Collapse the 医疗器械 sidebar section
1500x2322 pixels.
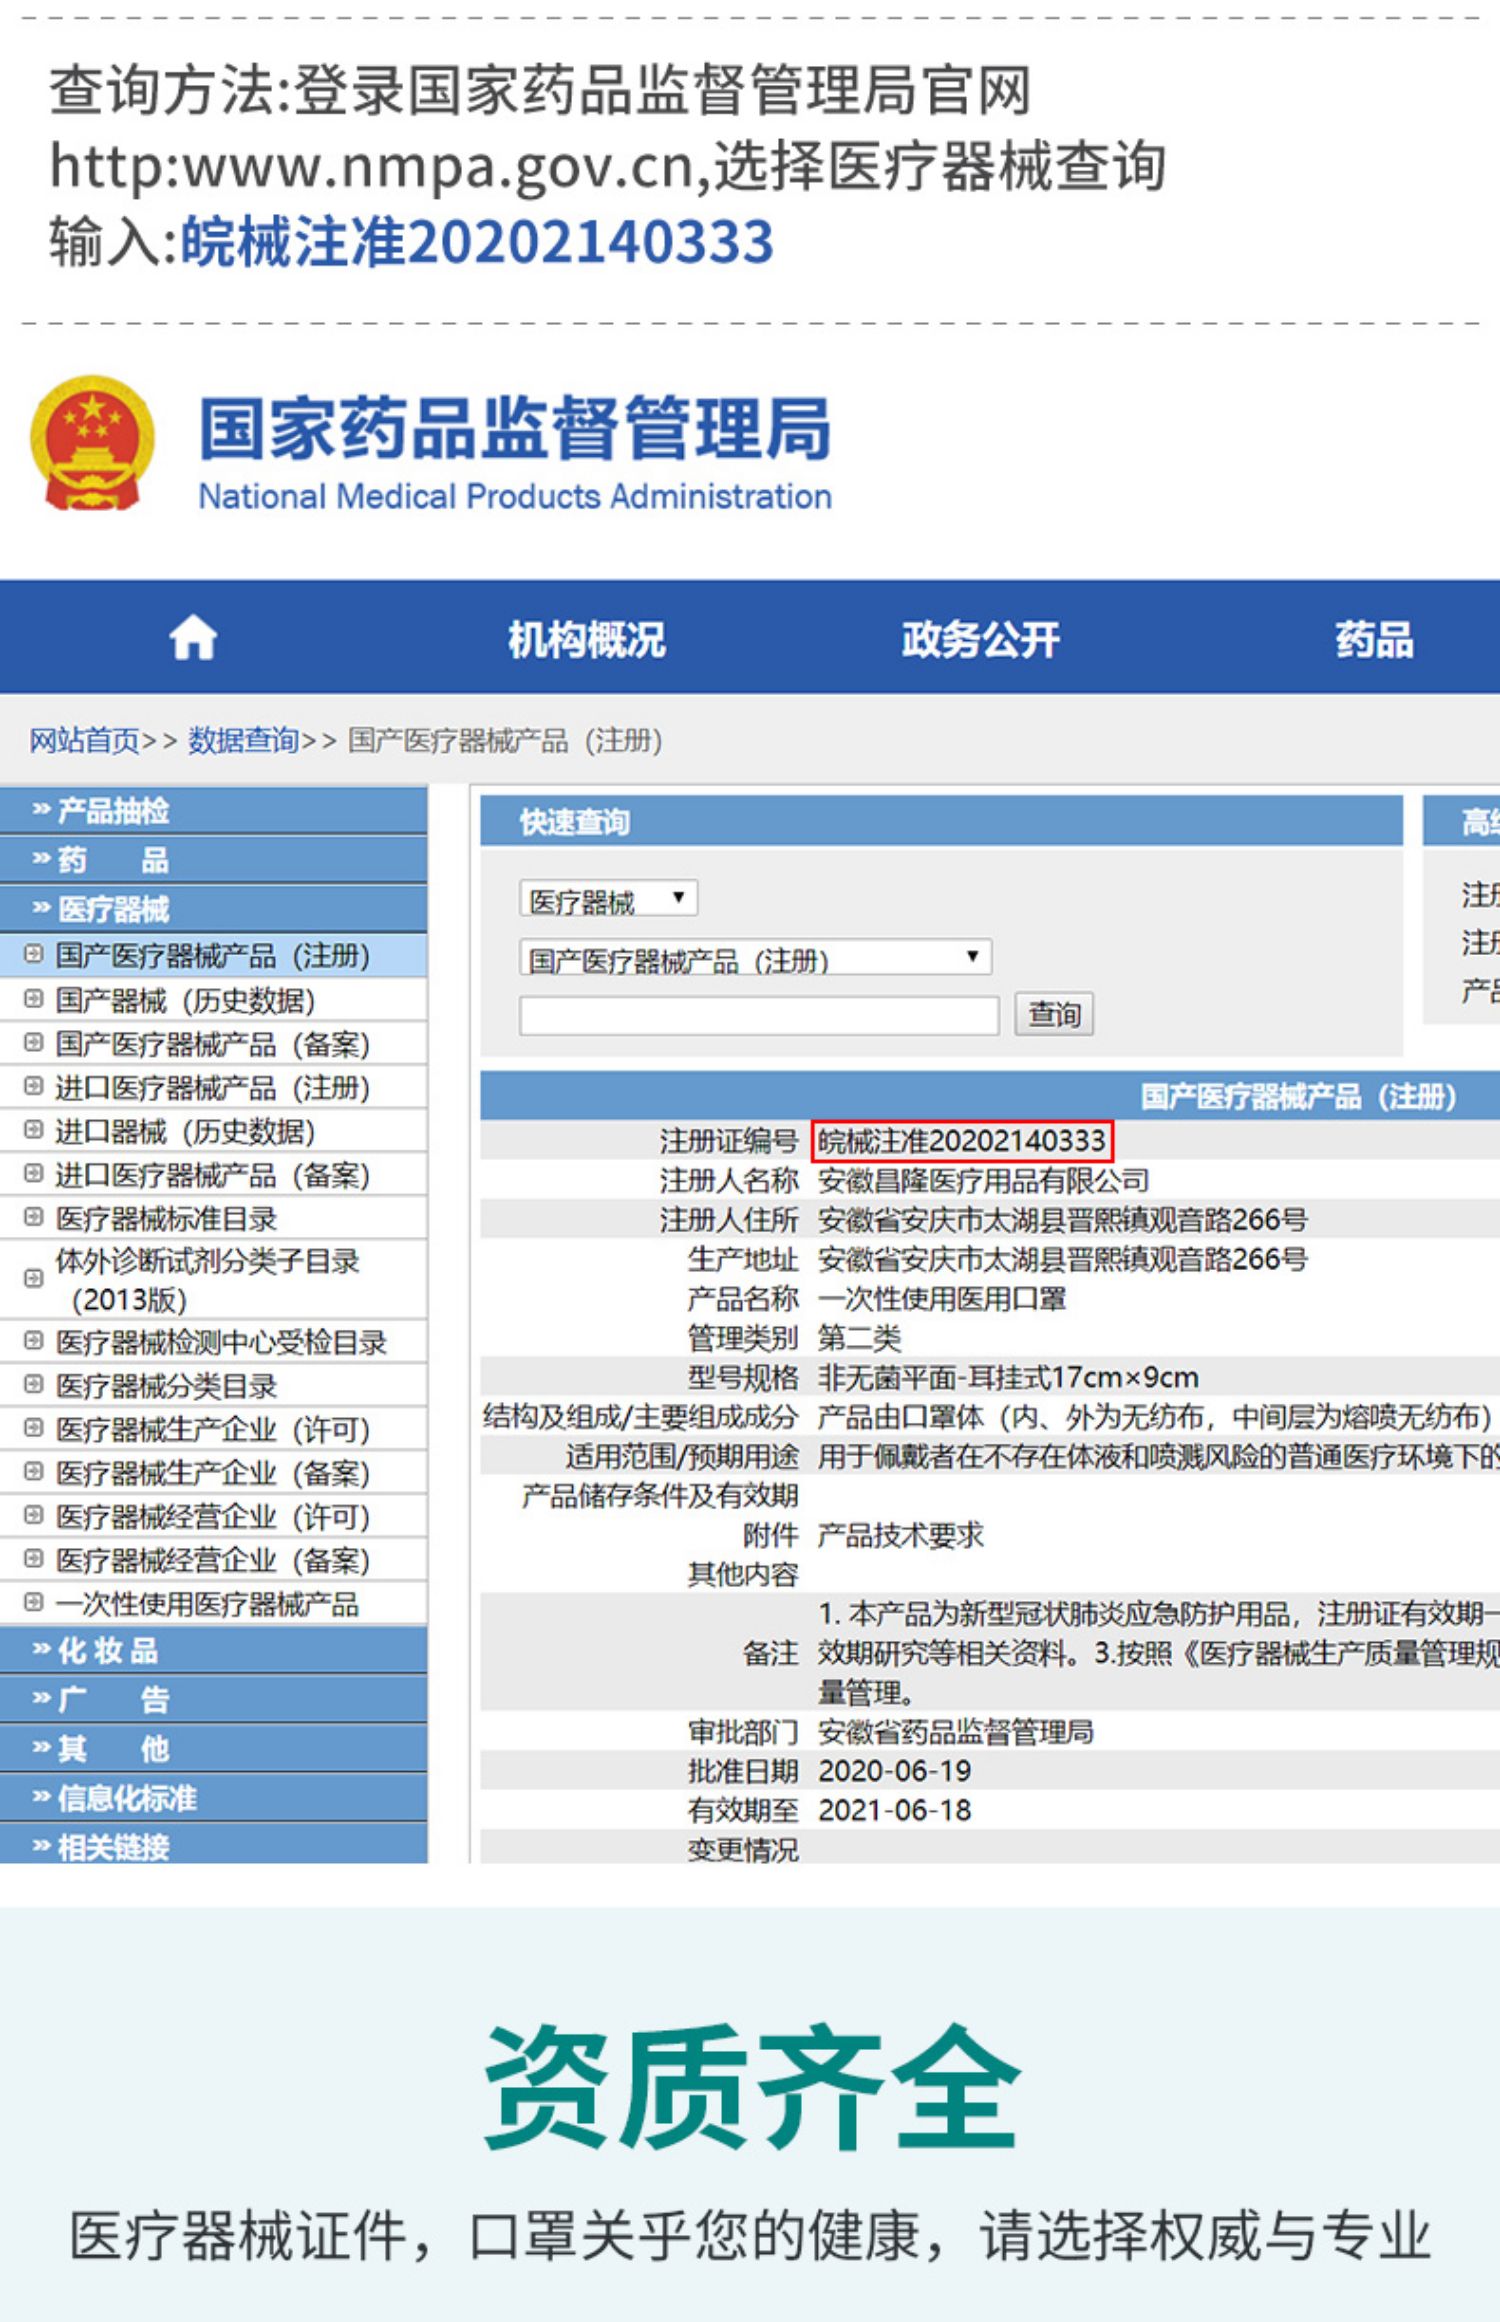[214, 908]
